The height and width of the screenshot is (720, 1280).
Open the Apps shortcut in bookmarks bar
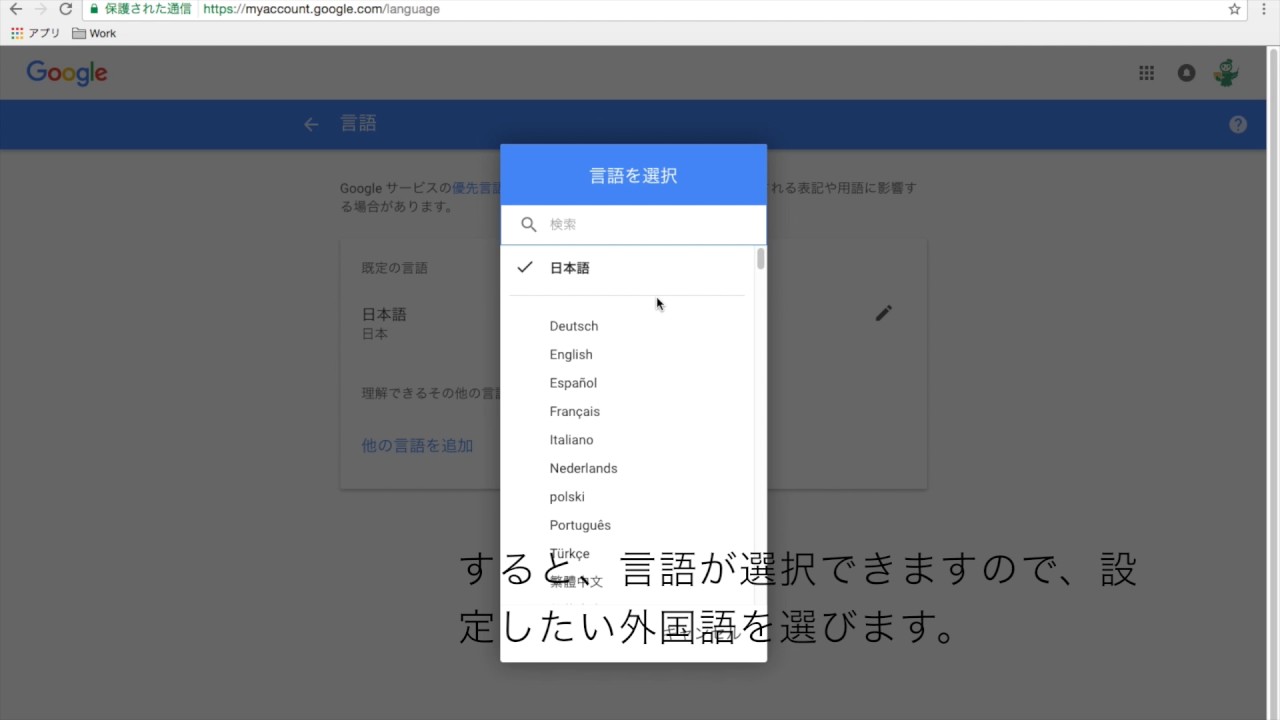35,33
